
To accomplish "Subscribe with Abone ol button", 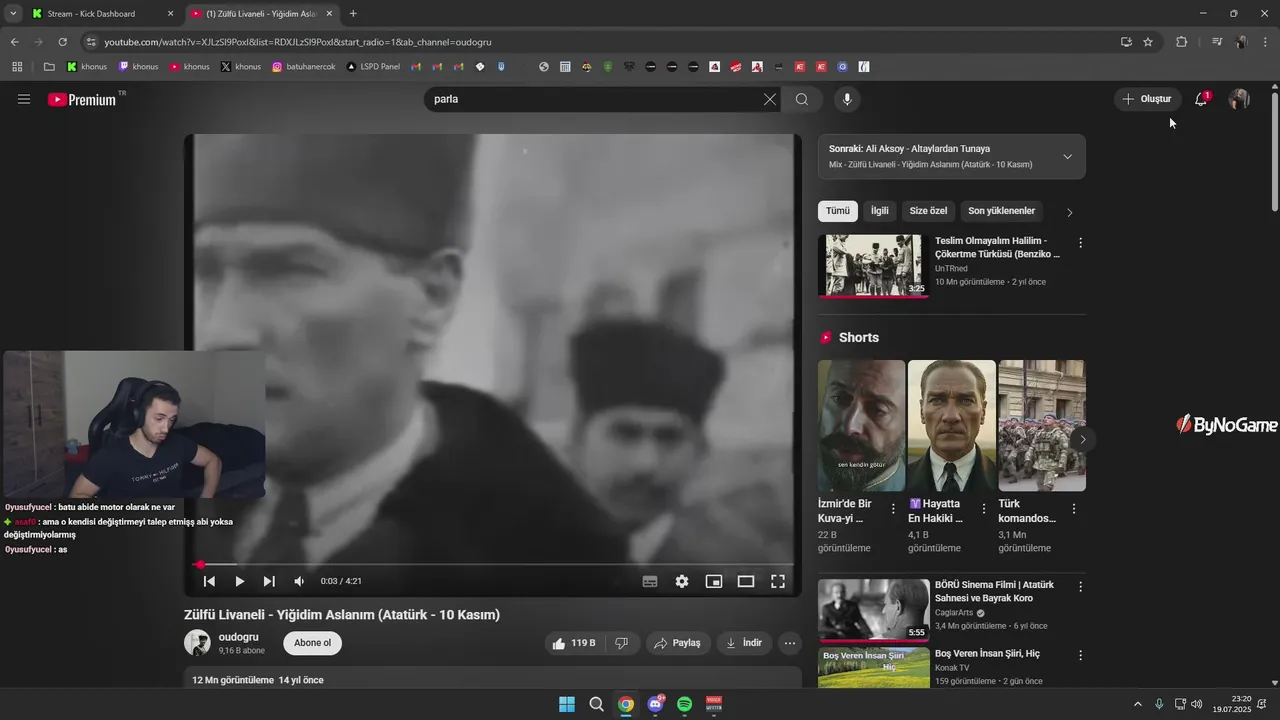I will 312,643.
